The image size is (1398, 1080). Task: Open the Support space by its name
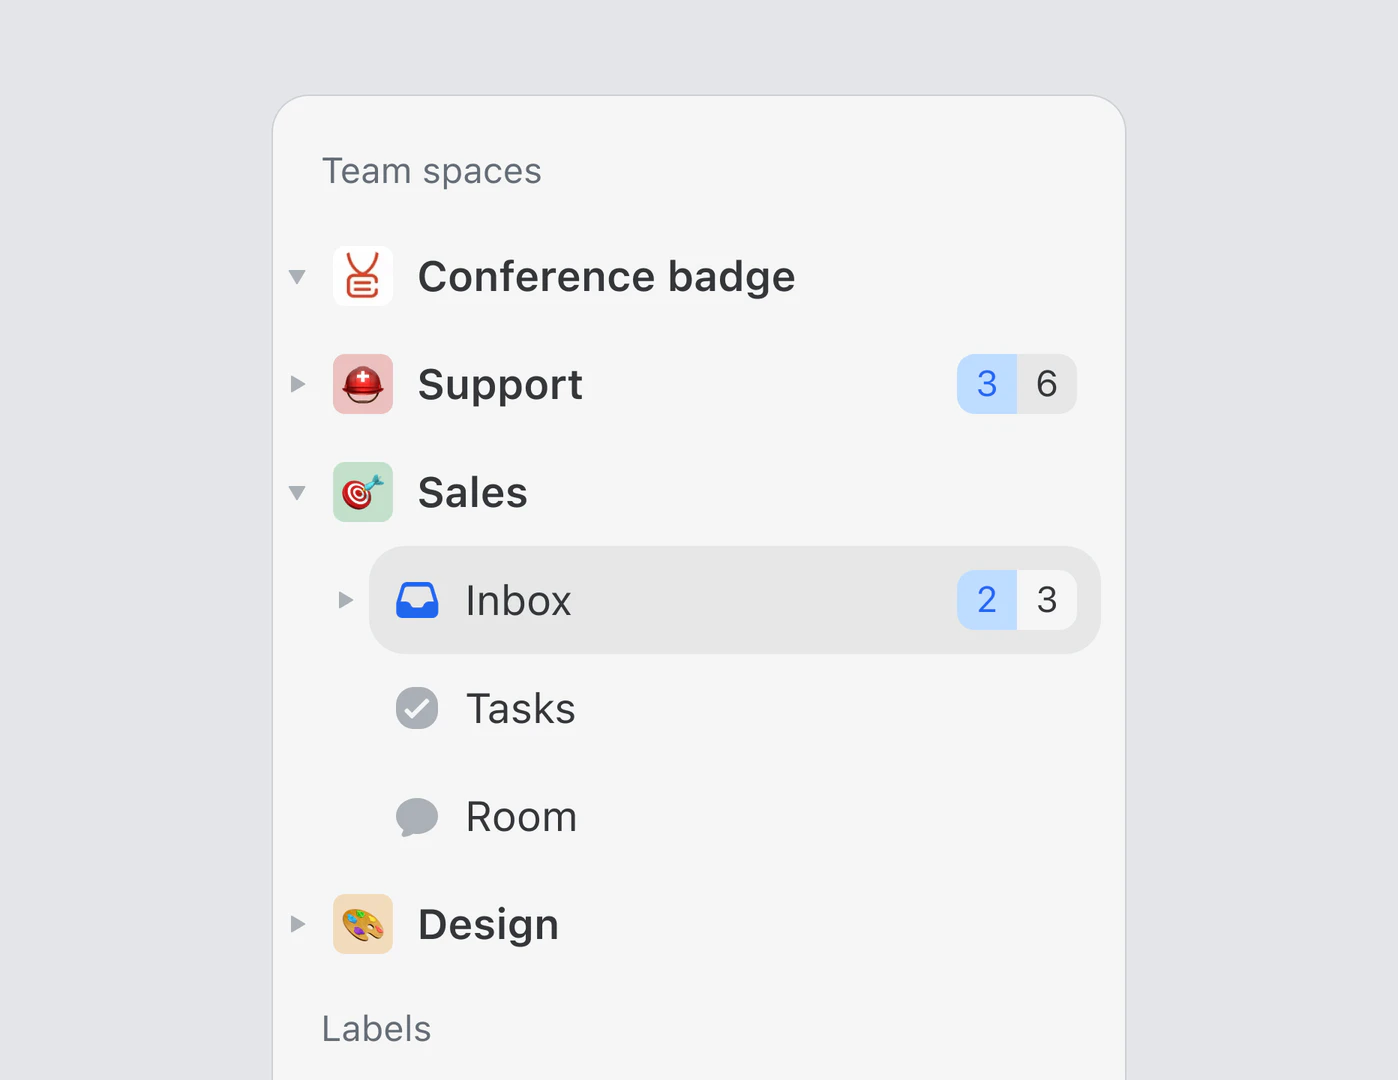coord(500,384)
